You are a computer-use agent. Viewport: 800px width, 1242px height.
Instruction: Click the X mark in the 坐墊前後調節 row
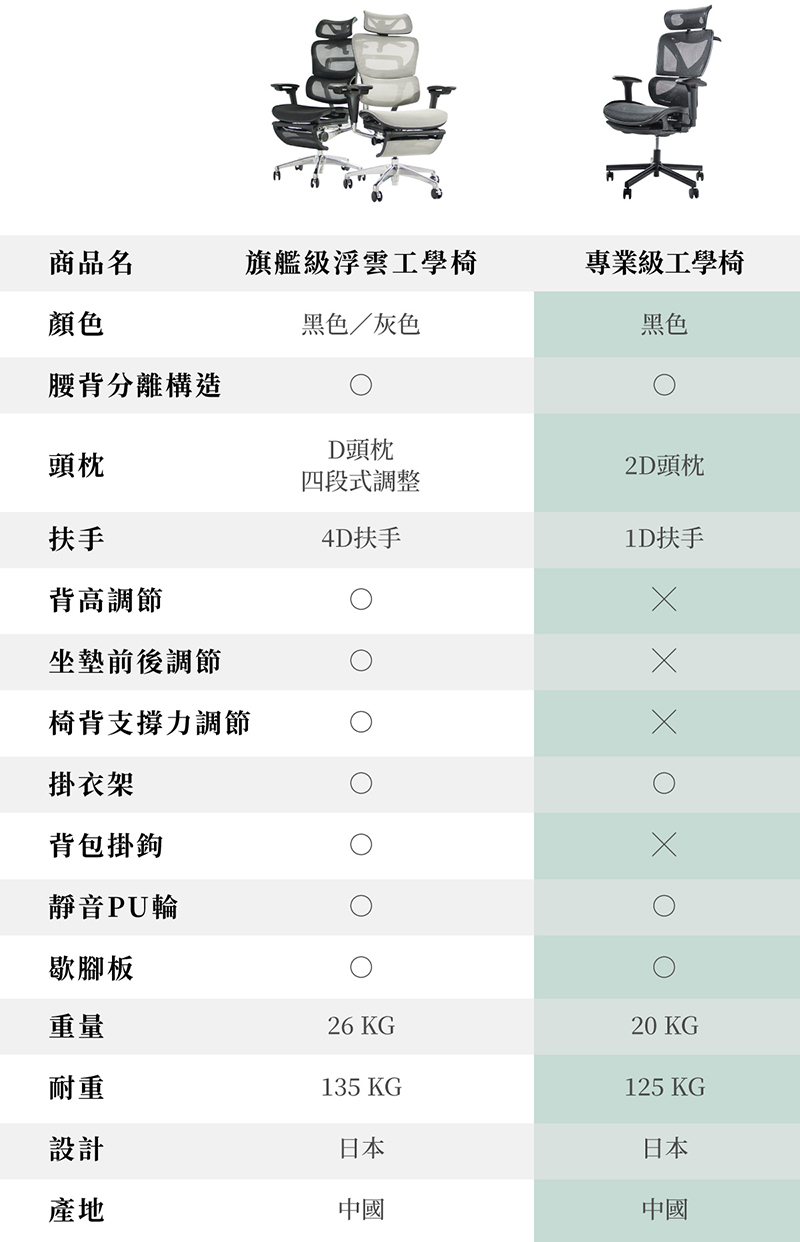click(x=664, y=661)
